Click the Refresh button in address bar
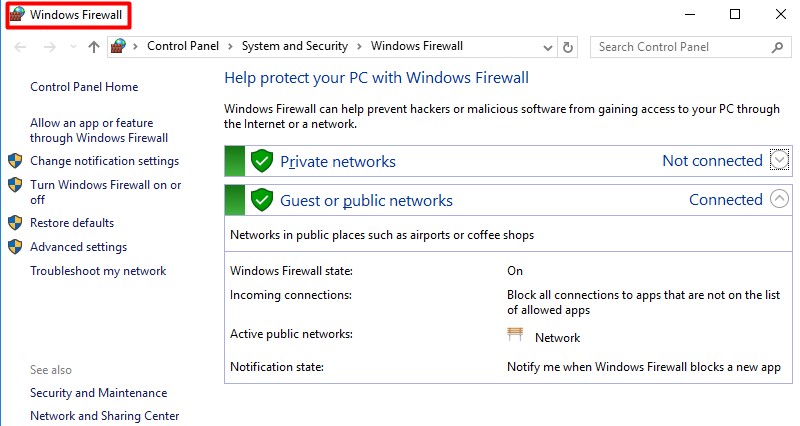Image resolution: width=800 pixels, height=426 pixels. coord(569,46)
